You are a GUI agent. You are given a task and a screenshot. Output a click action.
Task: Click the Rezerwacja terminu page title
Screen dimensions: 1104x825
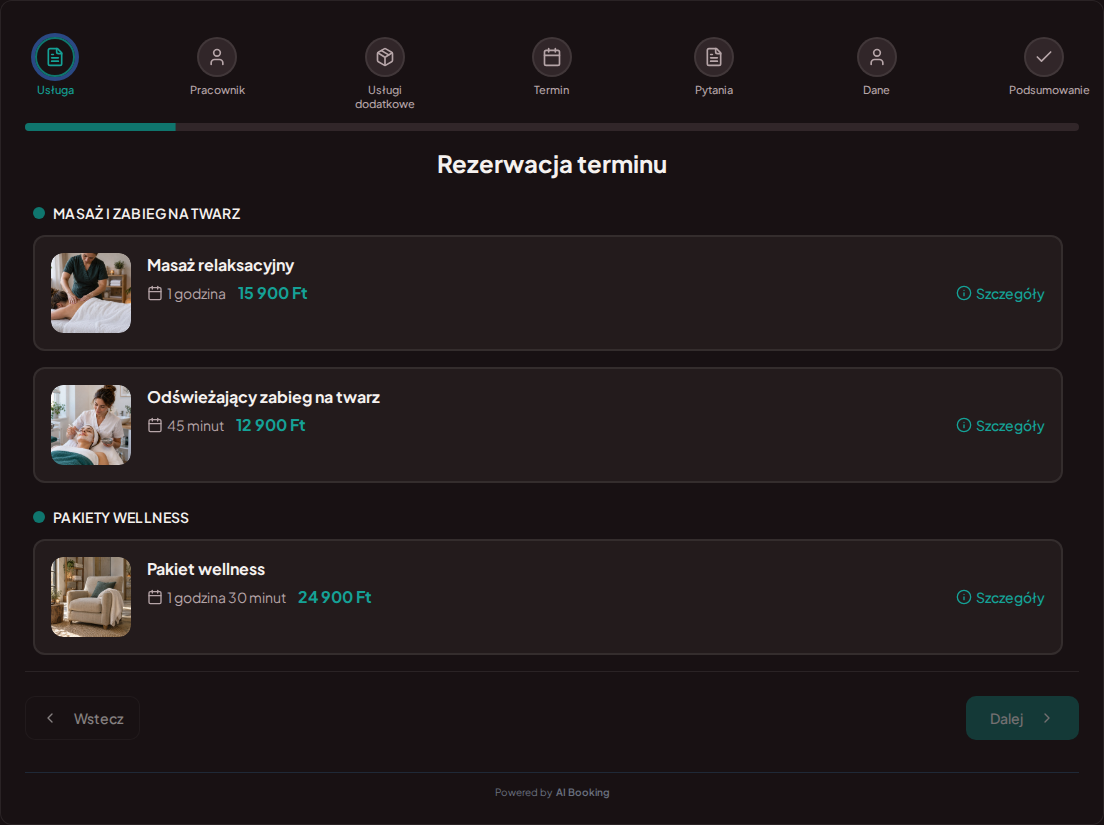552,164
